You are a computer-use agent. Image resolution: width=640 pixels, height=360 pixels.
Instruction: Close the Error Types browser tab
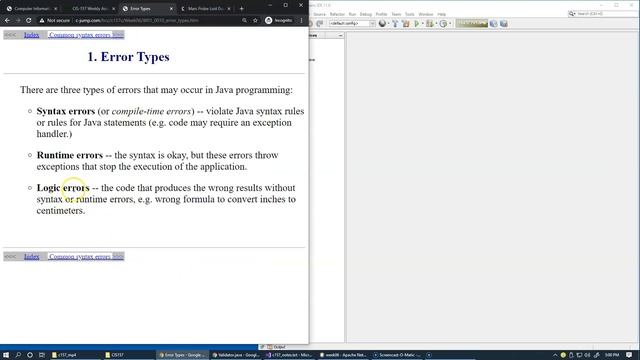(x=171, y=9)
